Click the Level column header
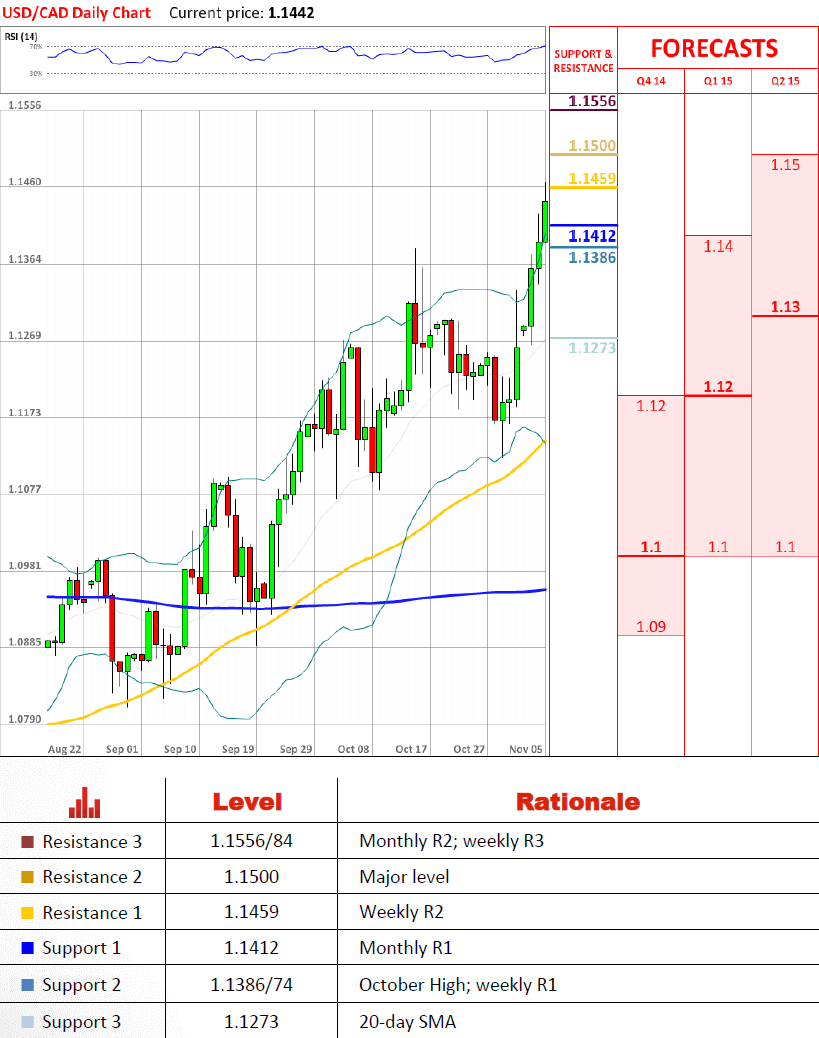The image size is (819, 1038). tap(248, 802)
